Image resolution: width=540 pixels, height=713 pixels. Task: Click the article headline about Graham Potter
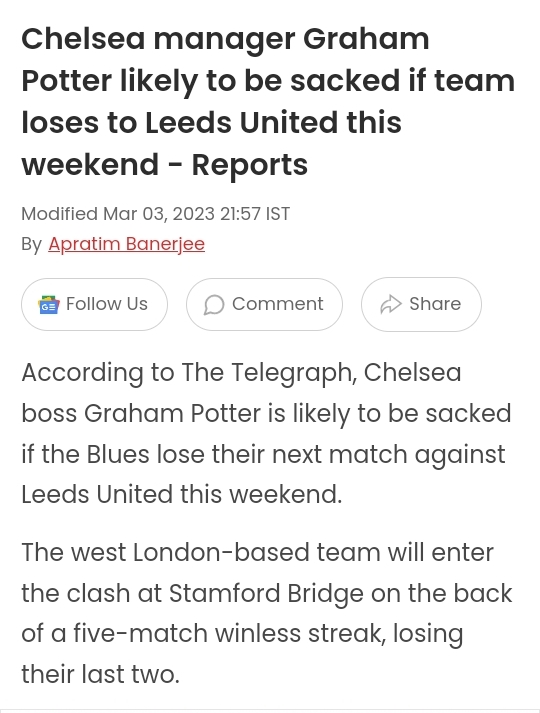268,101
